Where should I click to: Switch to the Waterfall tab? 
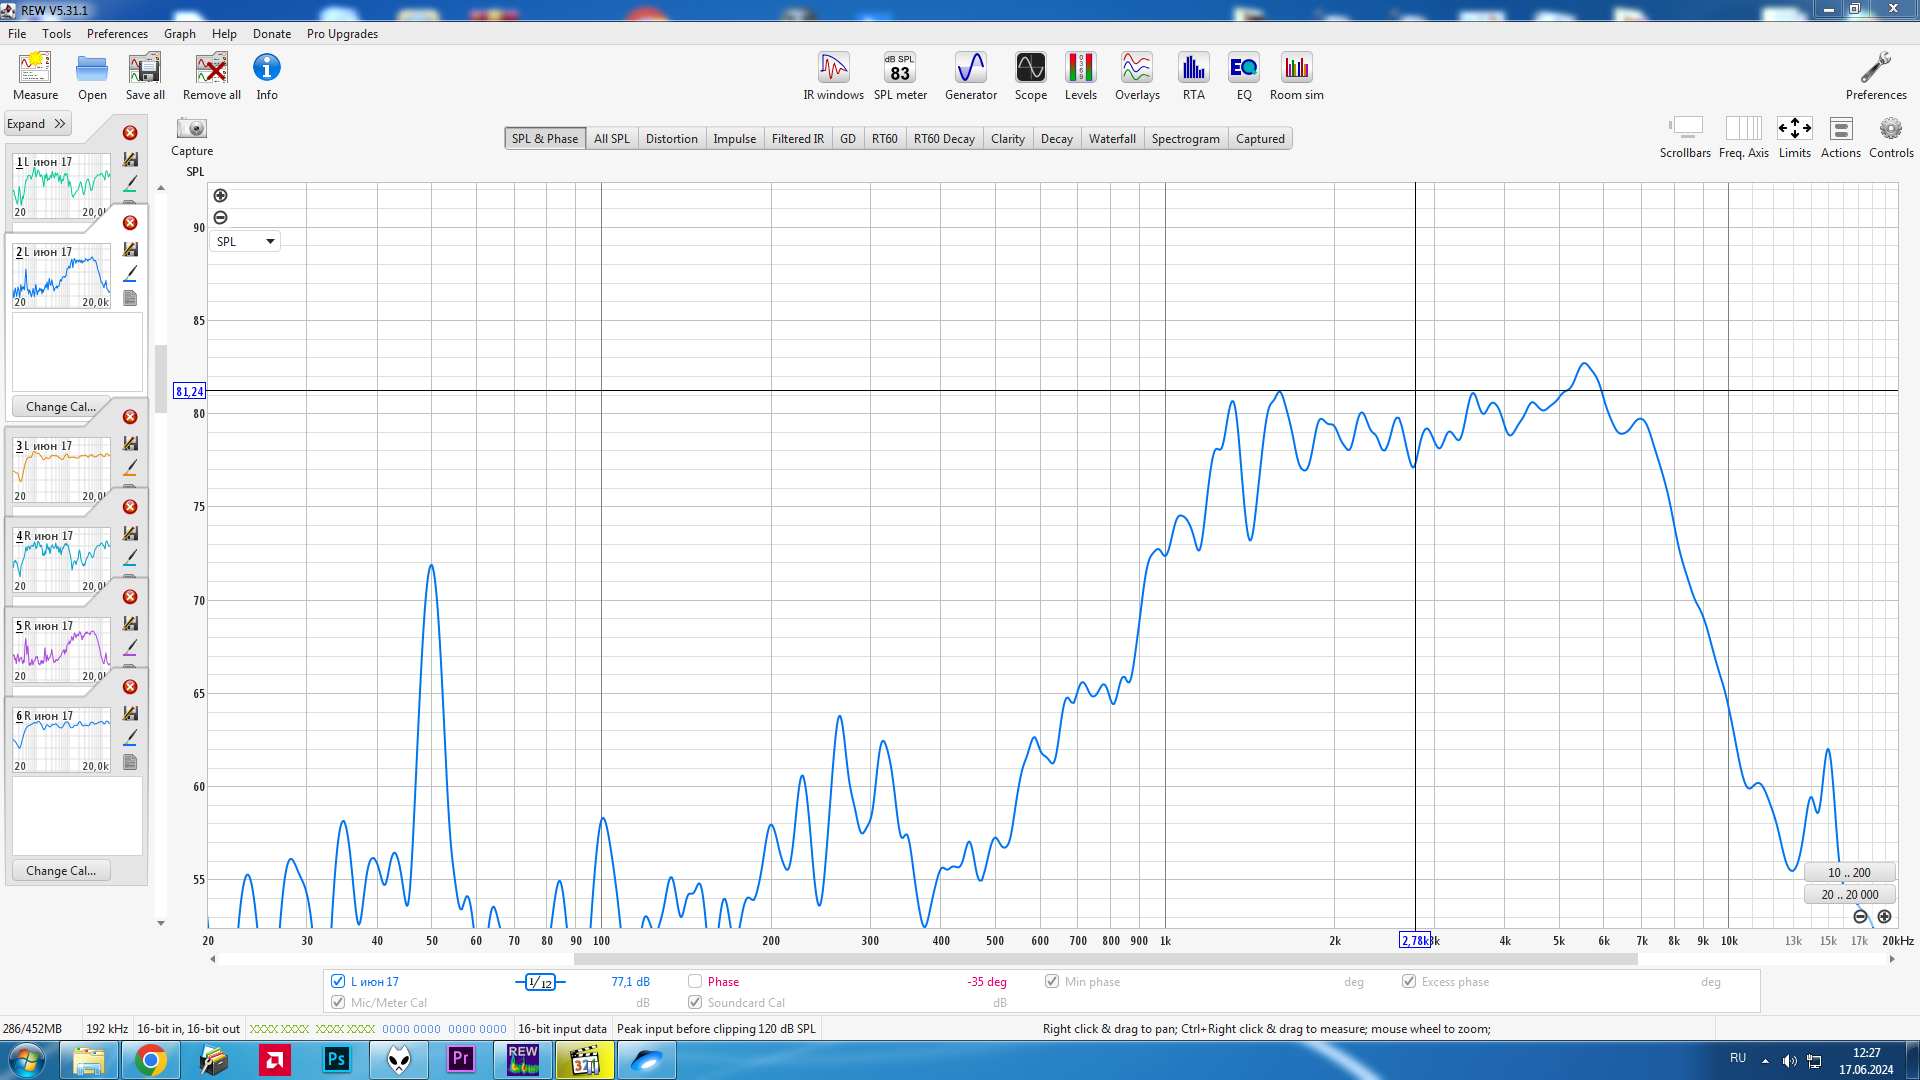click(1111, 139)
